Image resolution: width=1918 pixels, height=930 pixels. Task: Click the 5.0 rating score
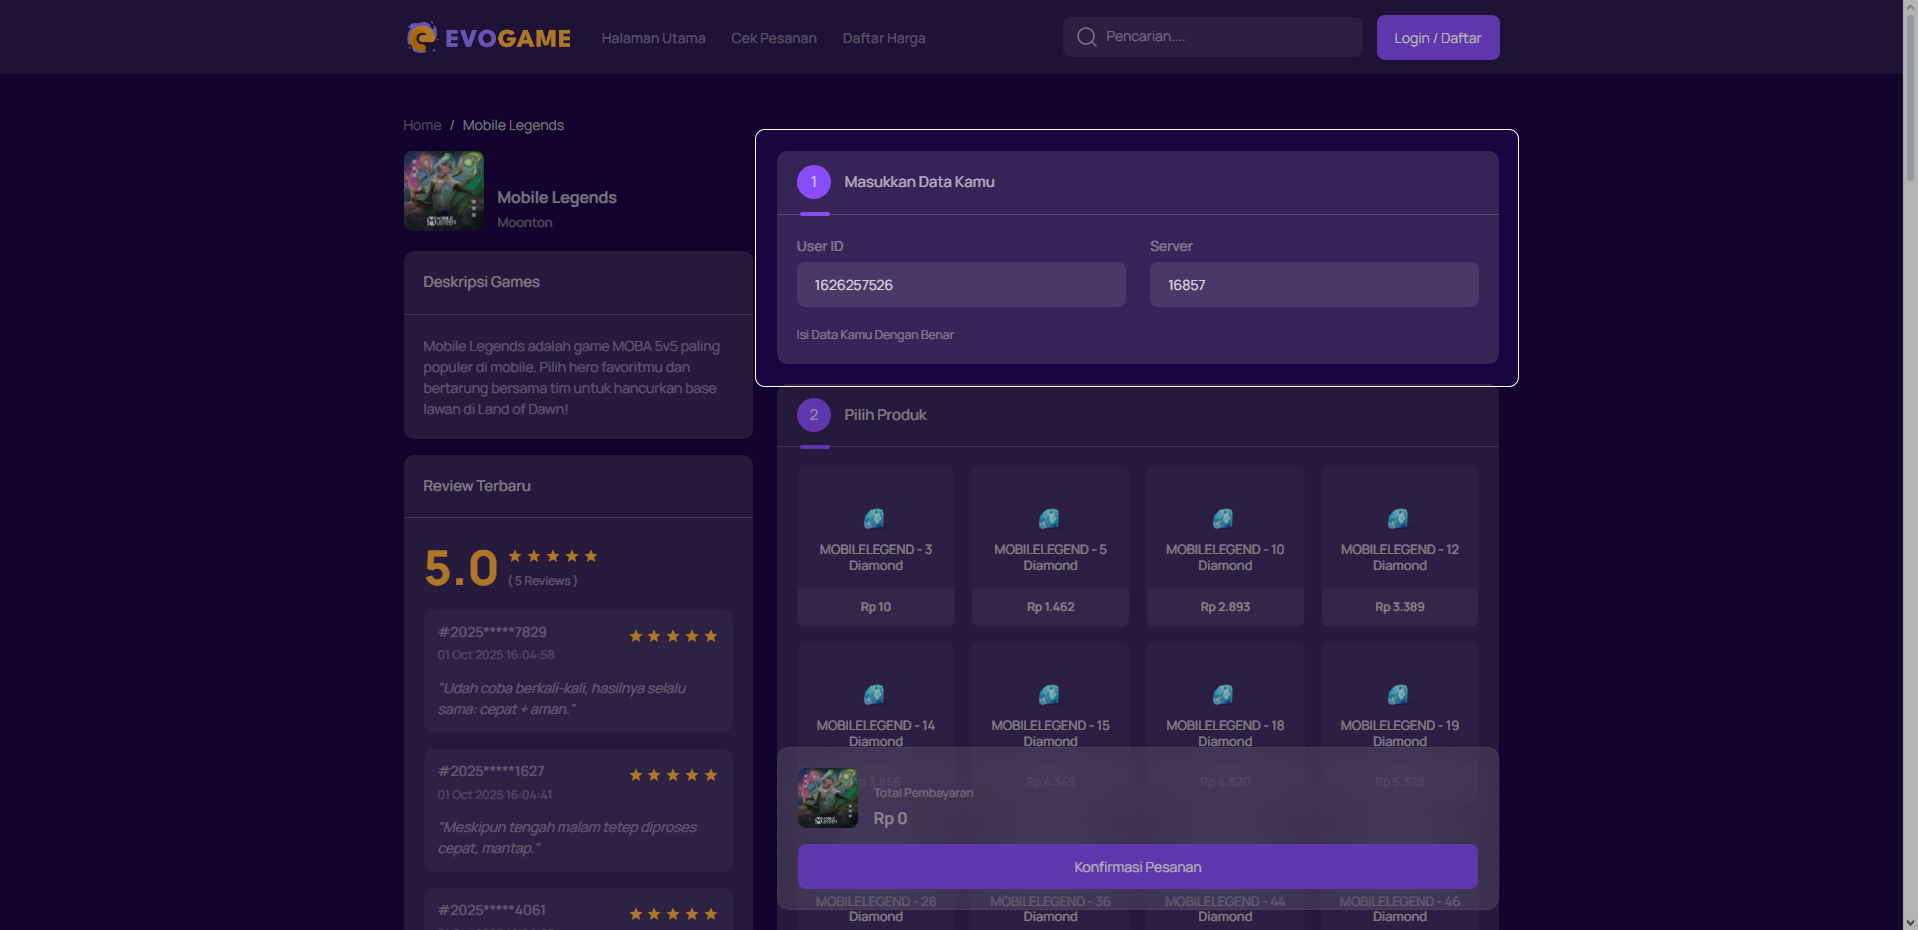(x=461, y=568)
